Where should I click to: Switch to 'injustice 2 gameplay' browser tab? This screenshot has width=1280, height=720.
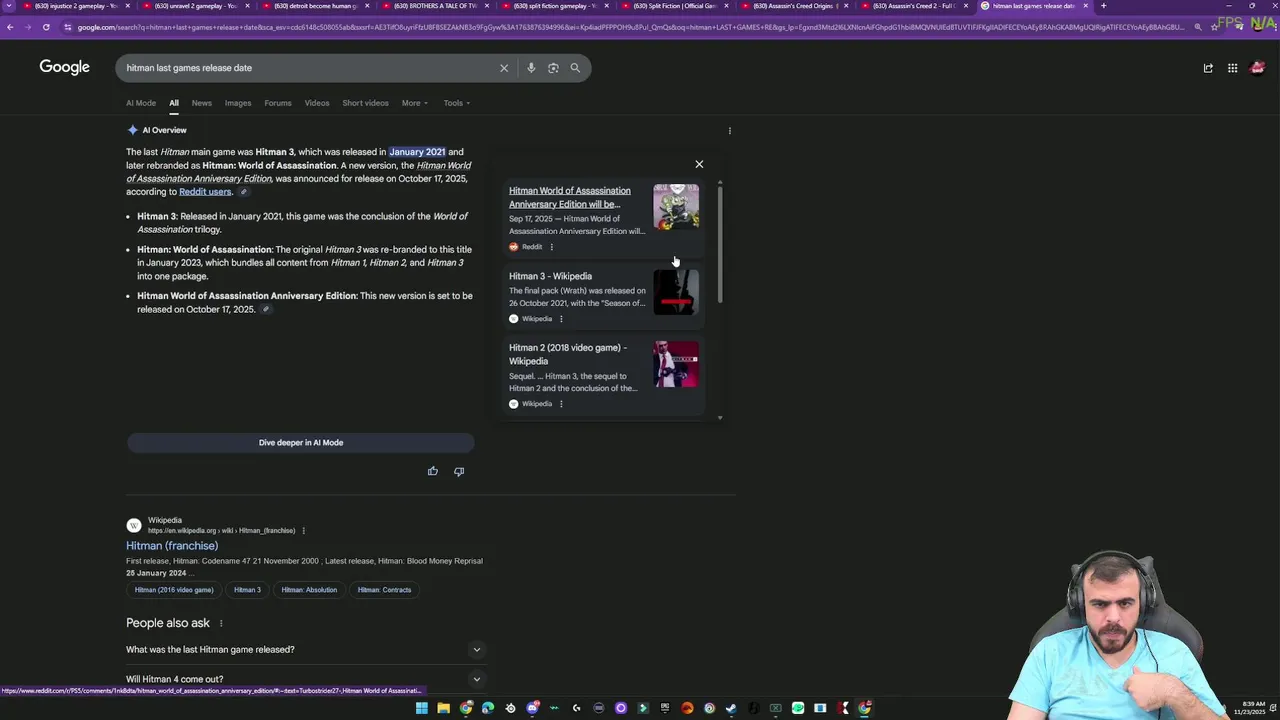pyautogui.click(x=75, y=6)
